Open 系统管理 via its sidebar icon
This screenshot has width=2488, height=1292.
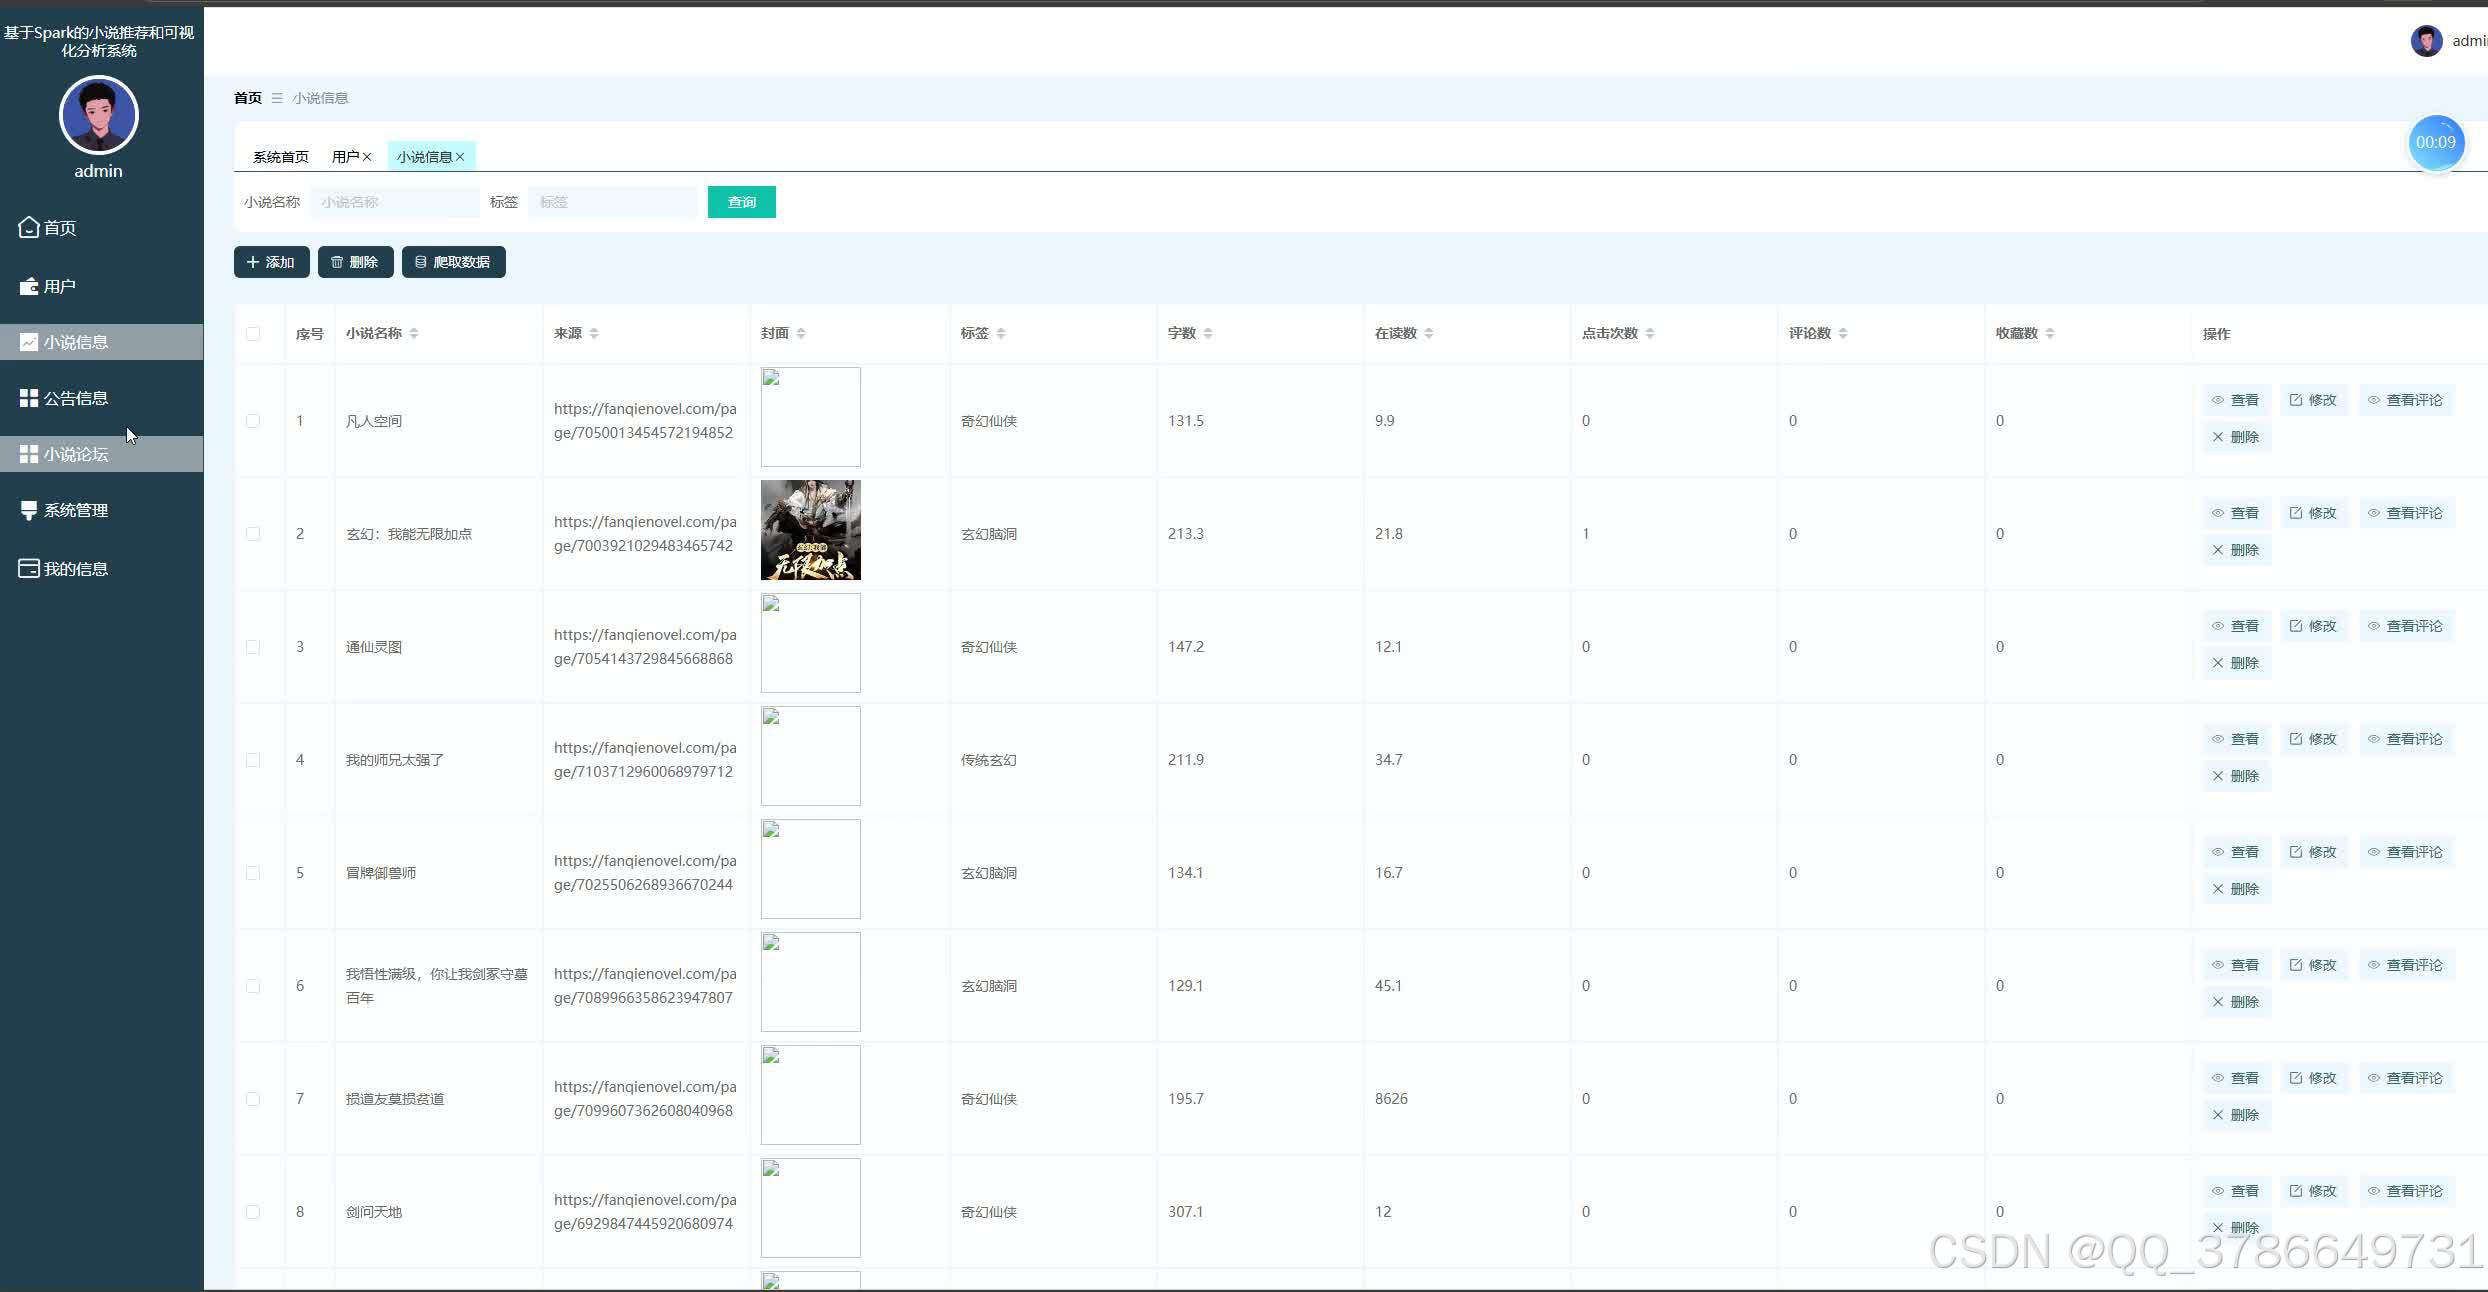pyautogui.click(x=28, y=510)
